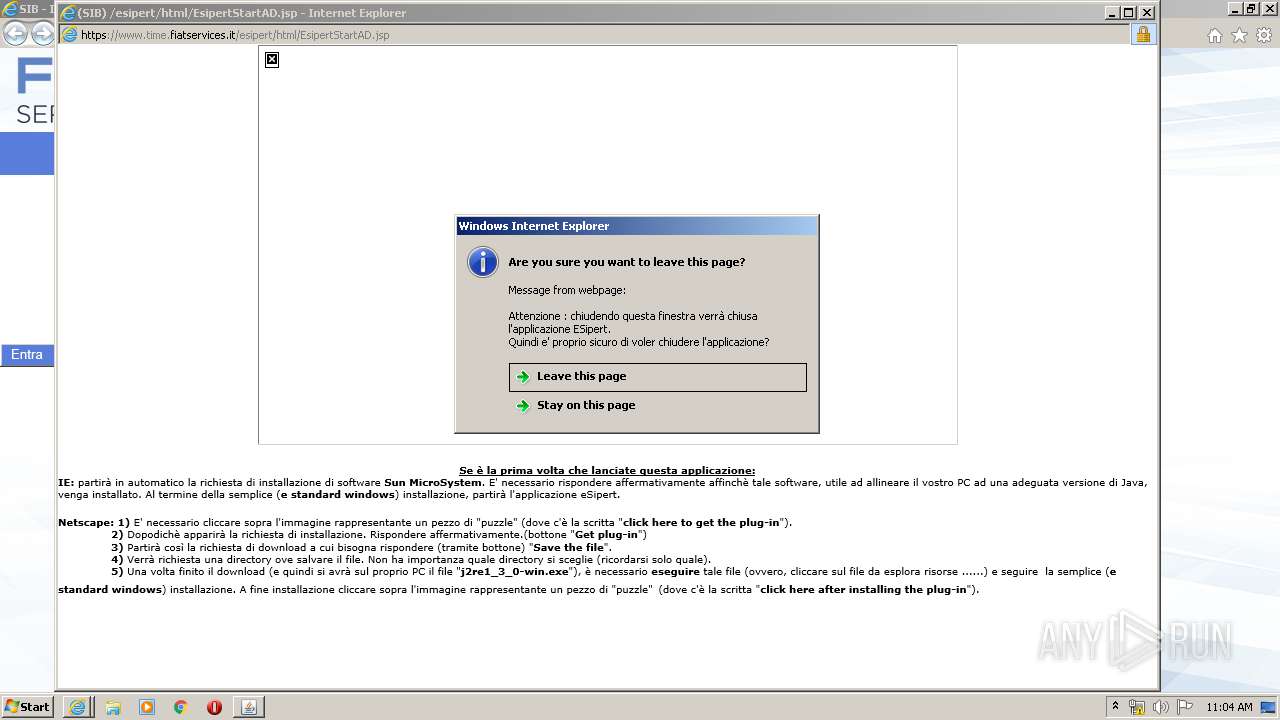This screenshot has height=720, width=1280.
Task: Click the dialog title 'Windows Internet Explorer'
Action: [534, 226]
